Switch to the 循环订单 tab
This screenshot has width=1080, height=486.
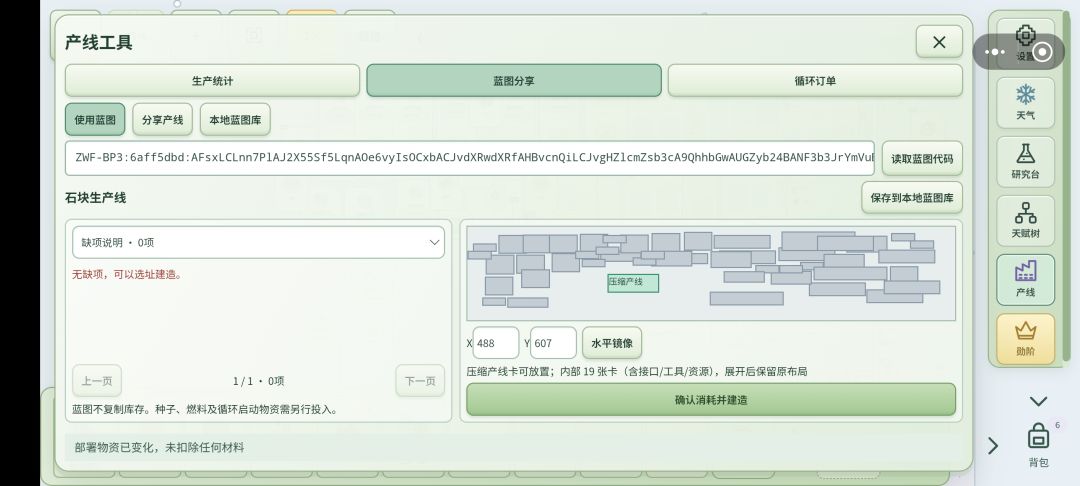(x=815, y=81)
